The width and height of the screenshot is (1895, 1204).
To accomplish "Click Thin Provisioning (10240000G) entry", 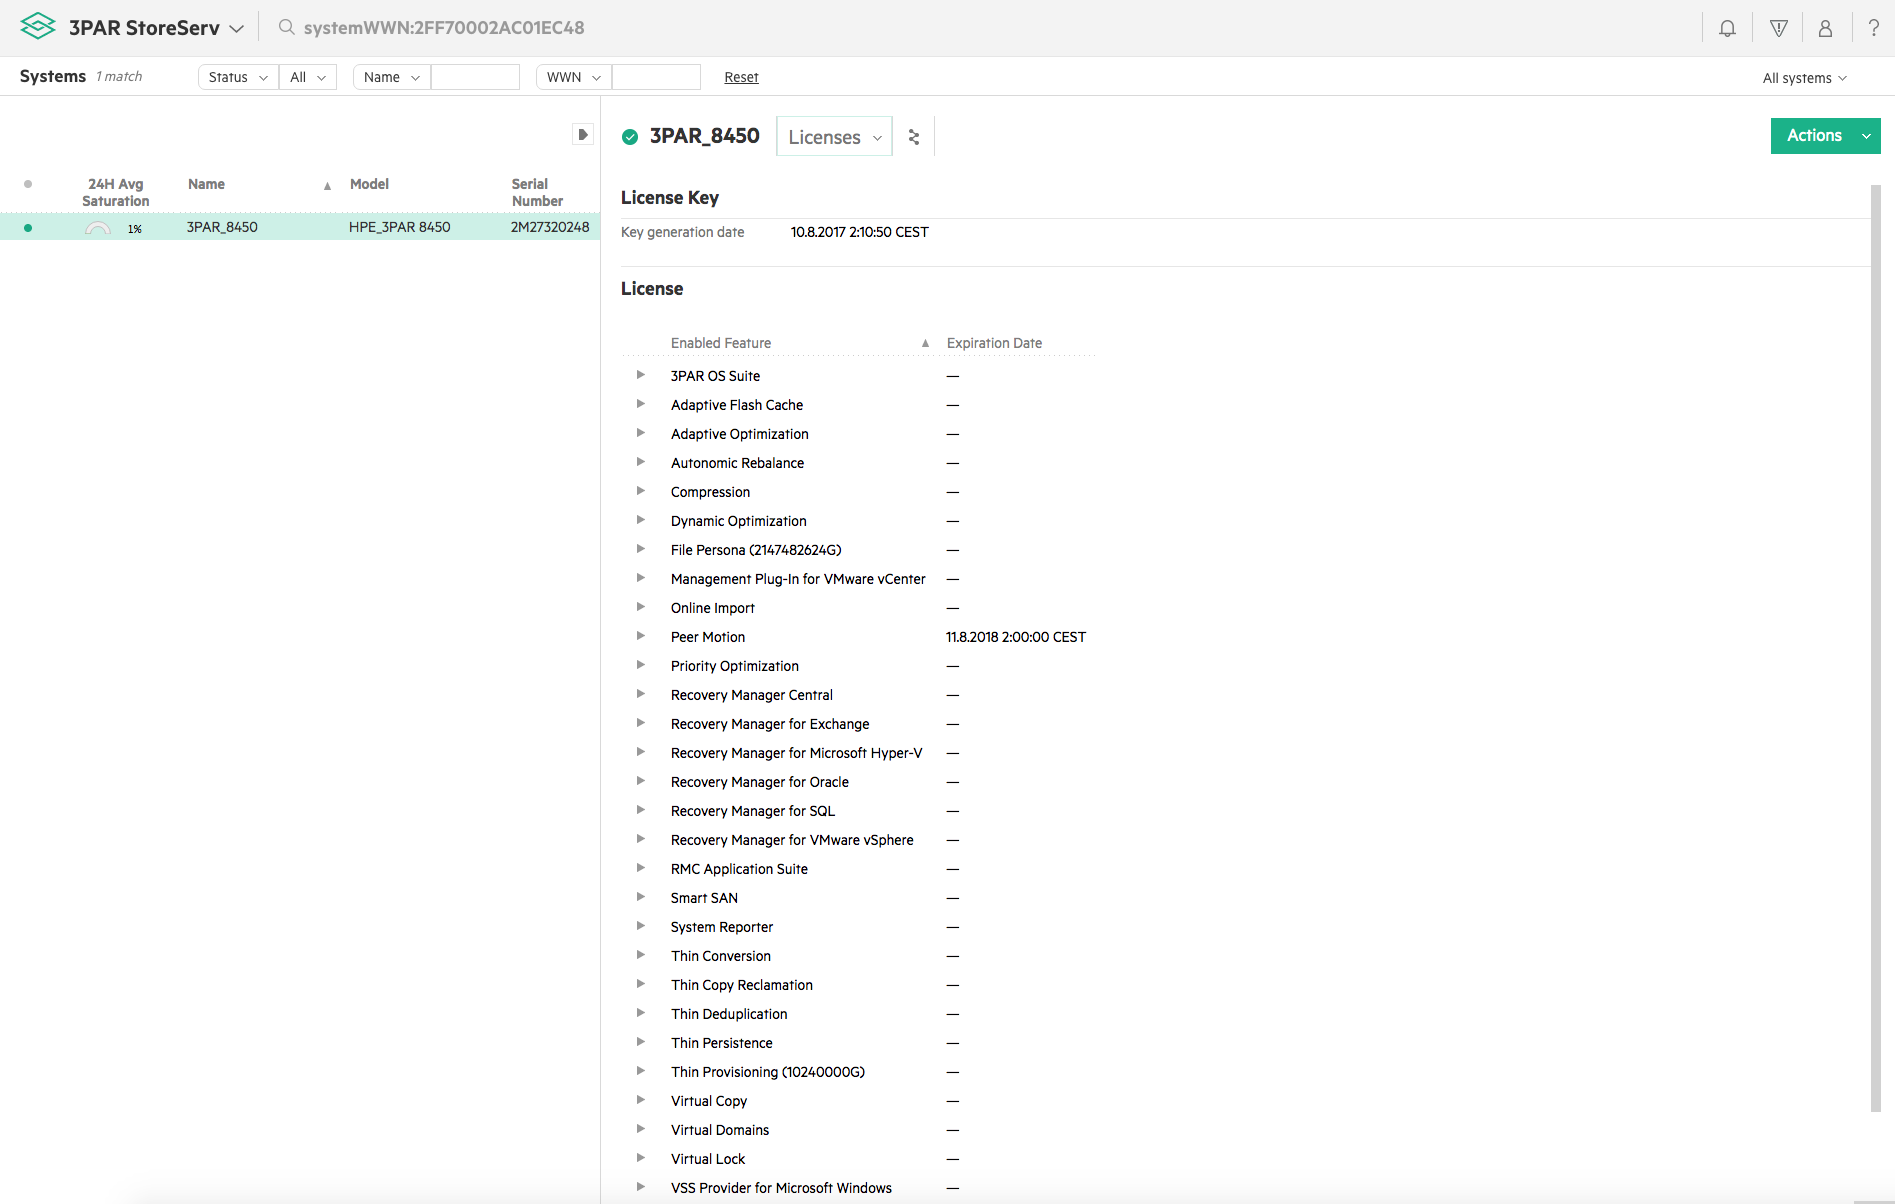I will point(768,1072).
